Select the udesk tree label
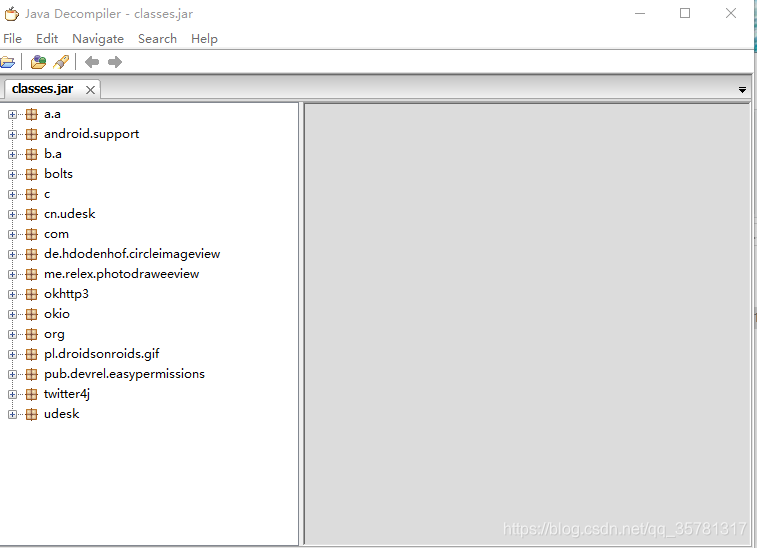Viewport: 757px width, 548px height. point(61,414)
